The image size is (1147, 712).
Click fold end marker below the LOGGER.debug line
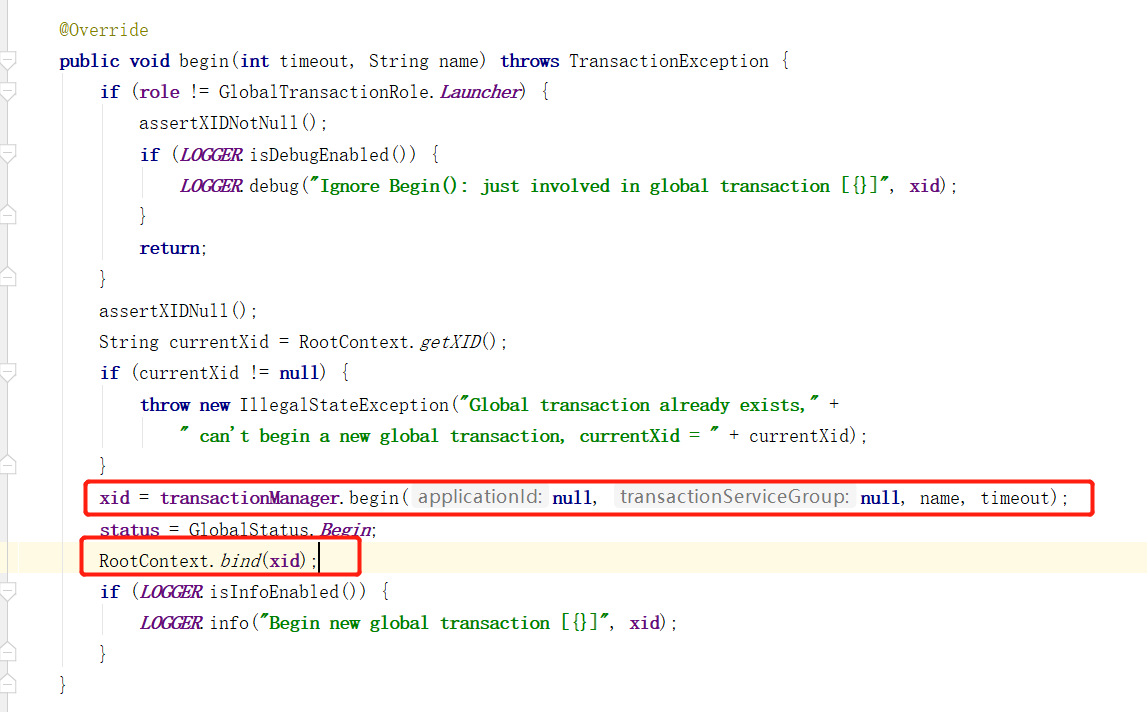coord(8,215)
